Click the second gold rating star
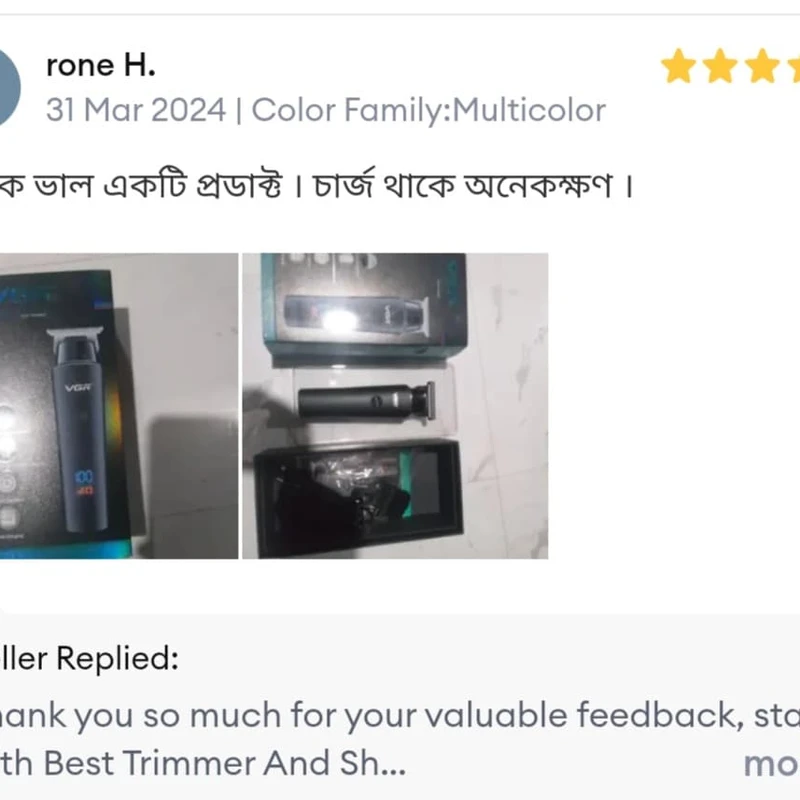The height and width of the screenshot is (800, 800). pos(720,66)
